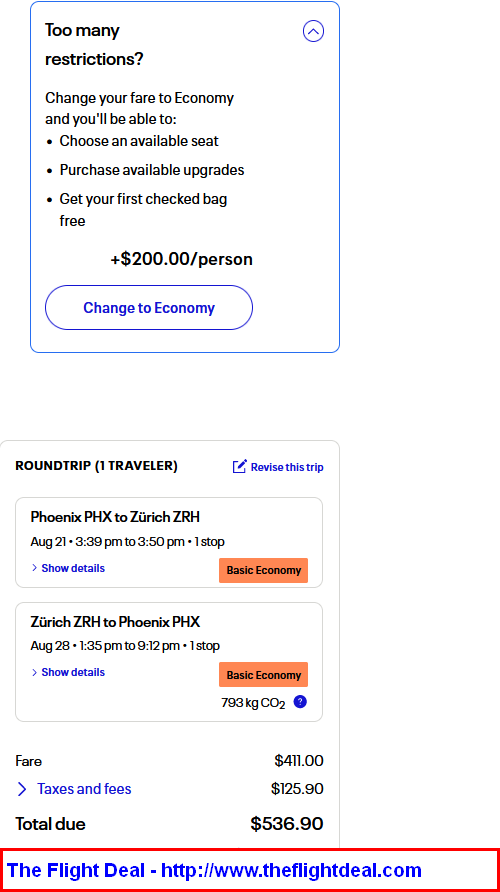Click the CO2 emissions help question mark icon
This screenshot has width=500, height=892.
300,702
